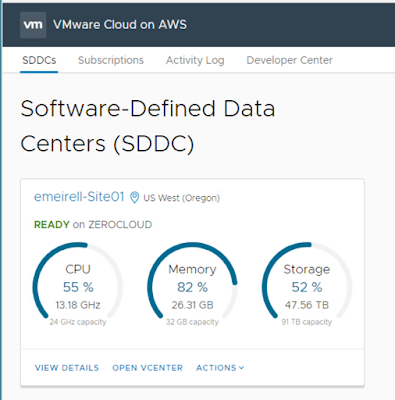This screenshot has height=400, width=395.
Task: Click the location pin icon near US West
Action: (x=134, y=197)
